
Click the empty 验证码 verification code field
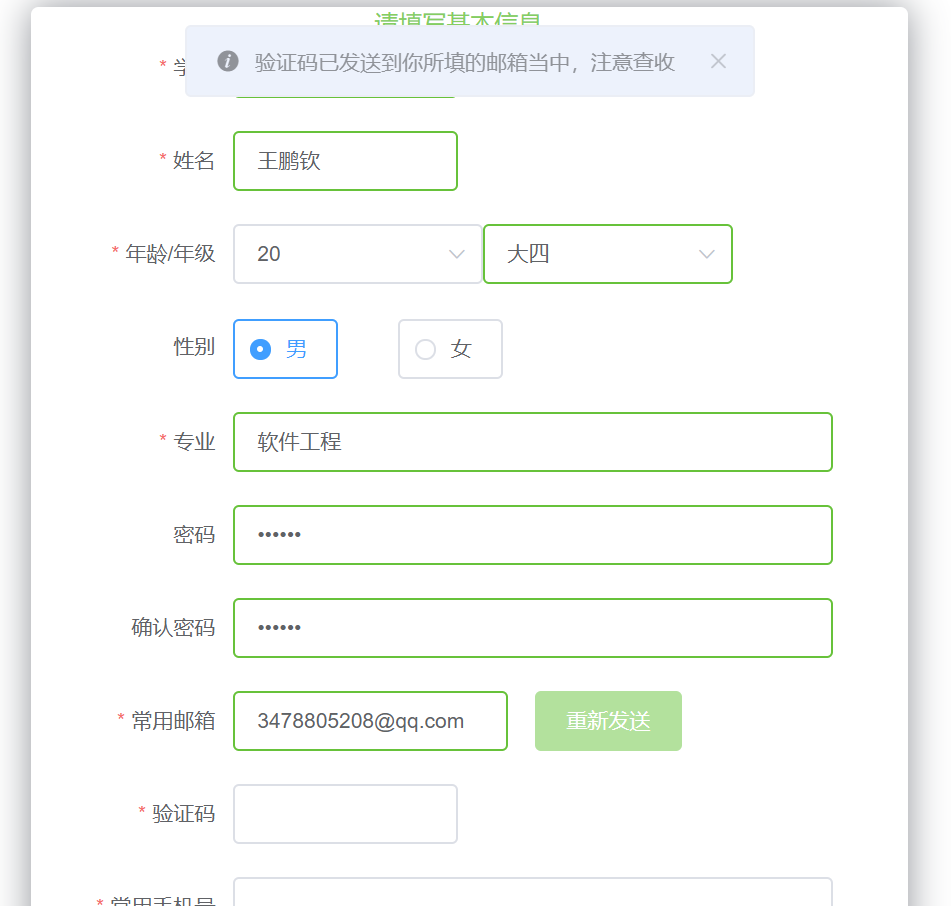click(x=345, y=814)
